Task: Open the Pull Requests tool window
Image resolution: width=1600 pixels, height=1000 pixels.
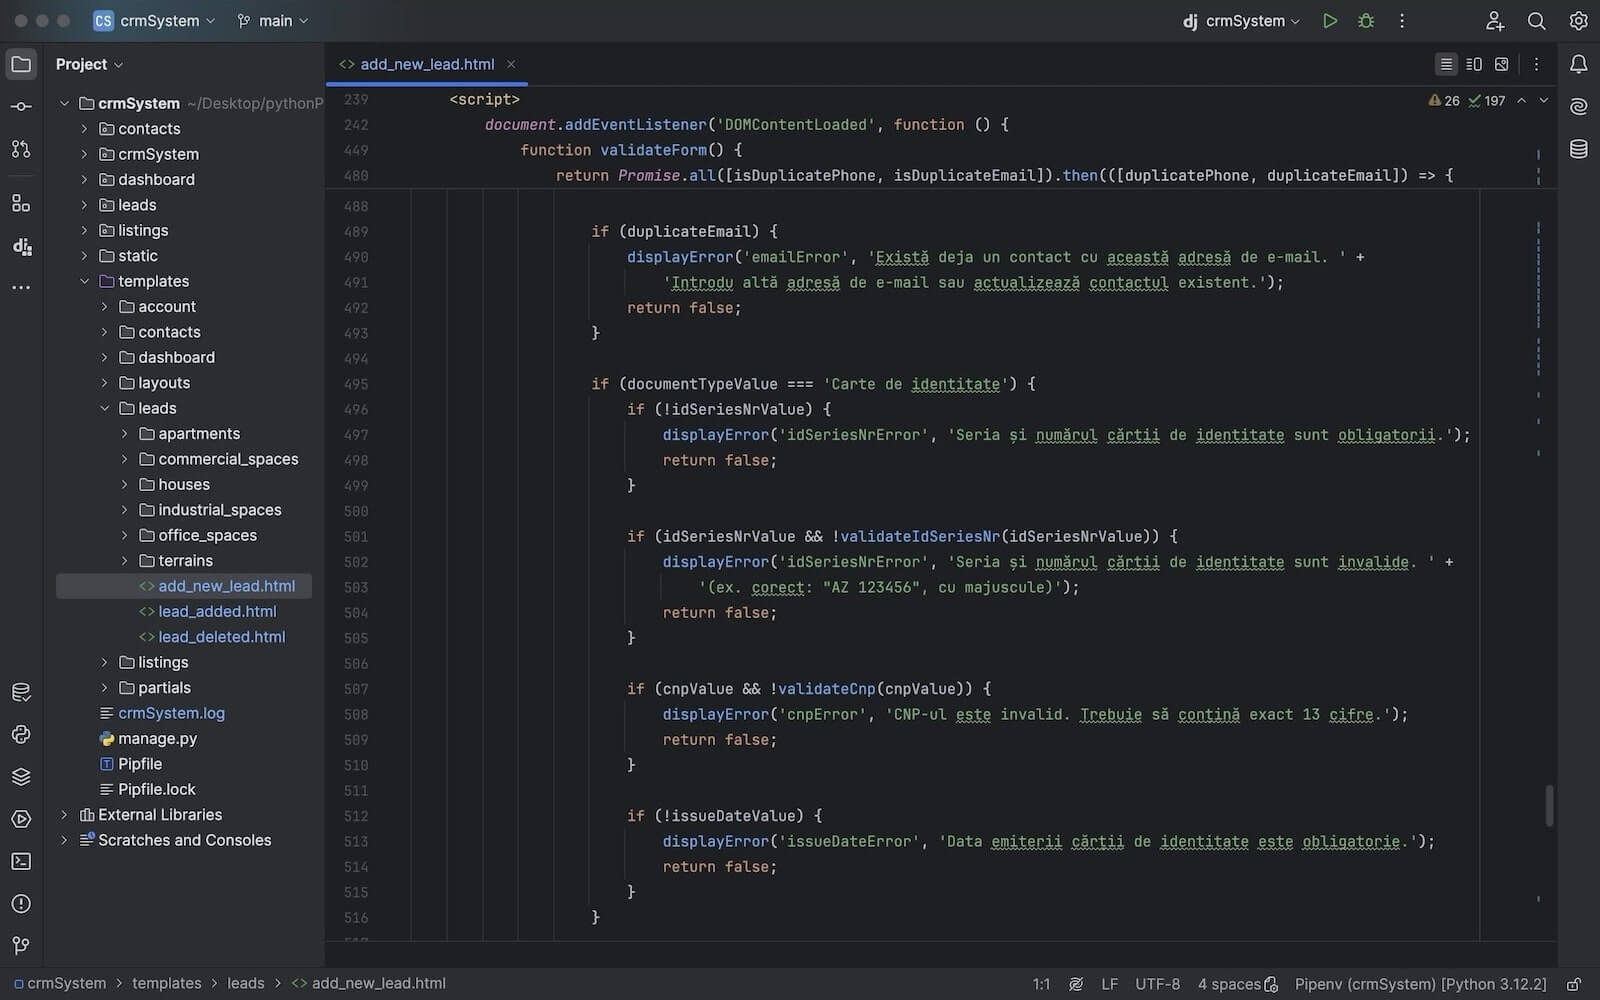Action: 21,149
